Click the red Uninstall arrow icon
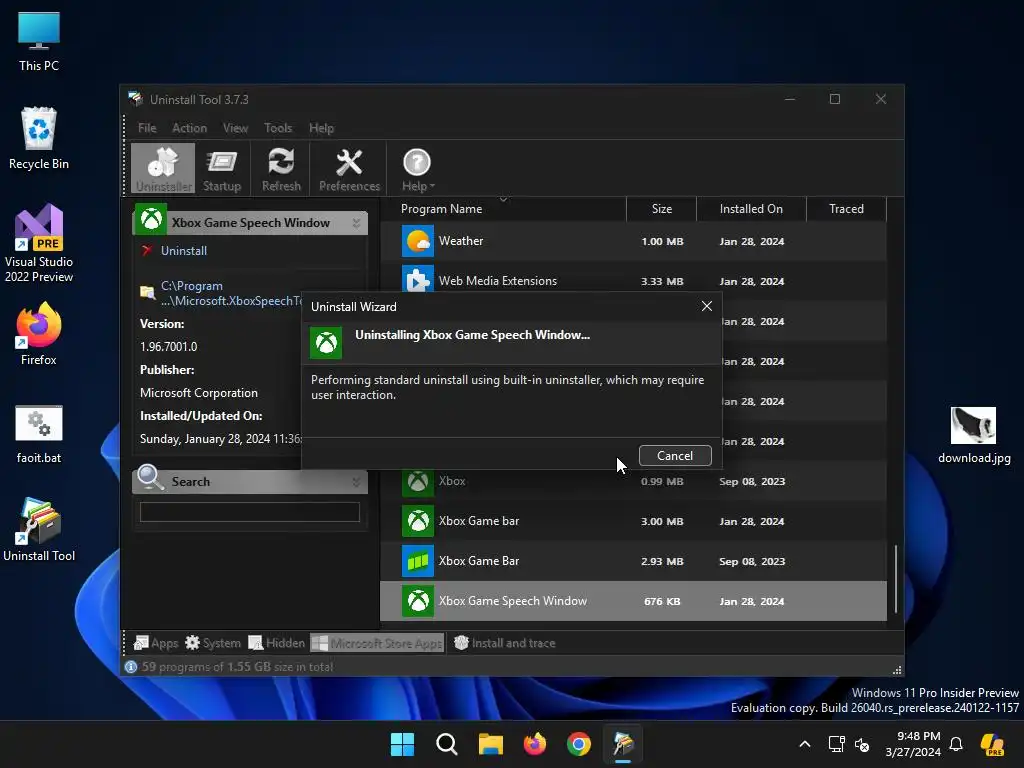 (147, 251)
